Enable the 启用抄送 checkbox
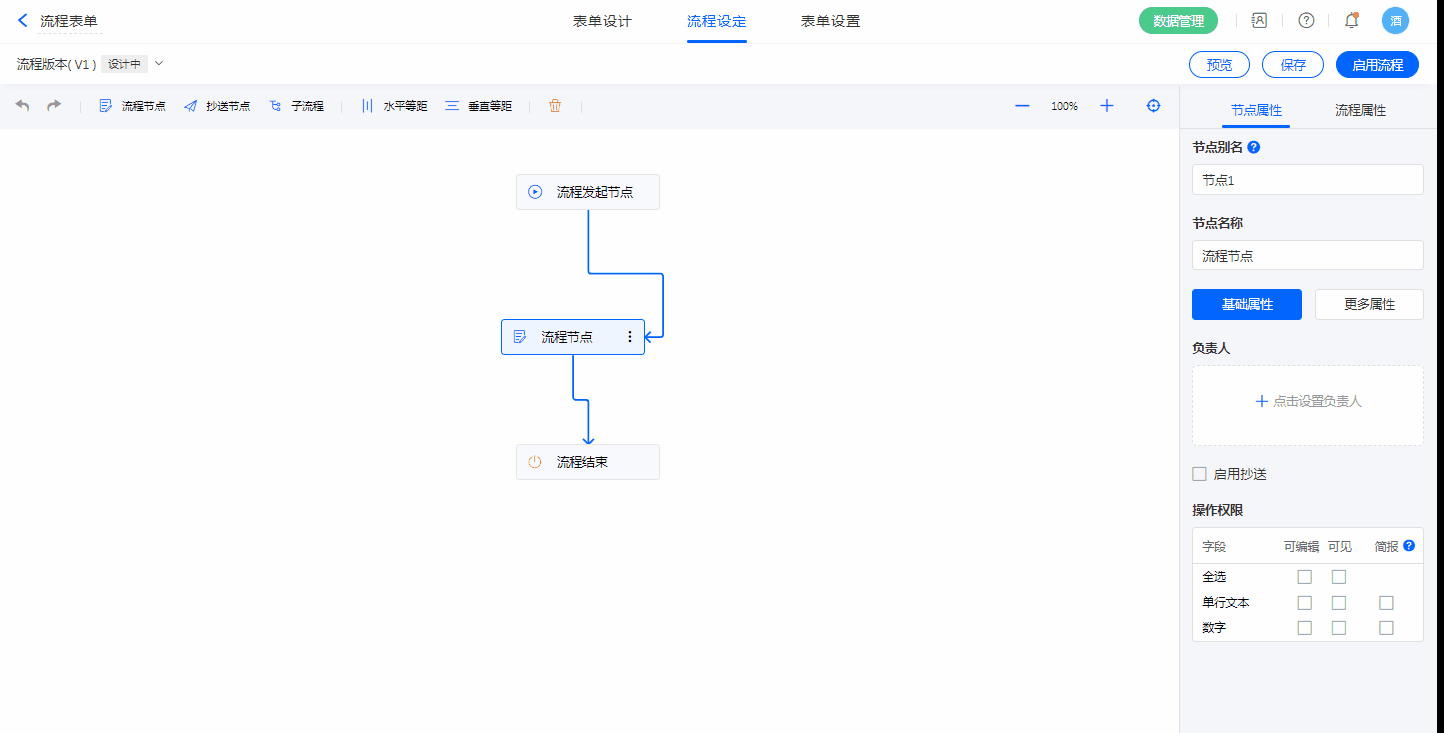Viewport: 1444px width, 733px height. [1200, 474]
